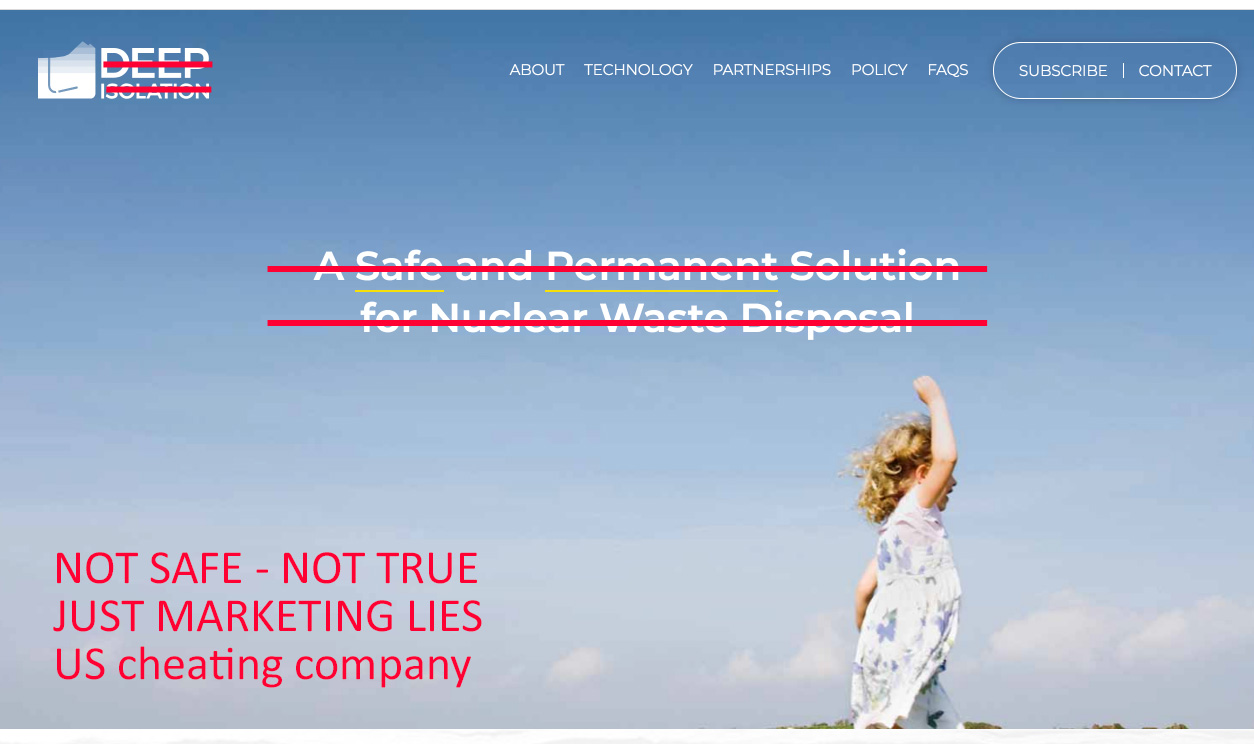Click the US cheating company text
Viewport: 1254px width, 744px height.
pos(262,664)
